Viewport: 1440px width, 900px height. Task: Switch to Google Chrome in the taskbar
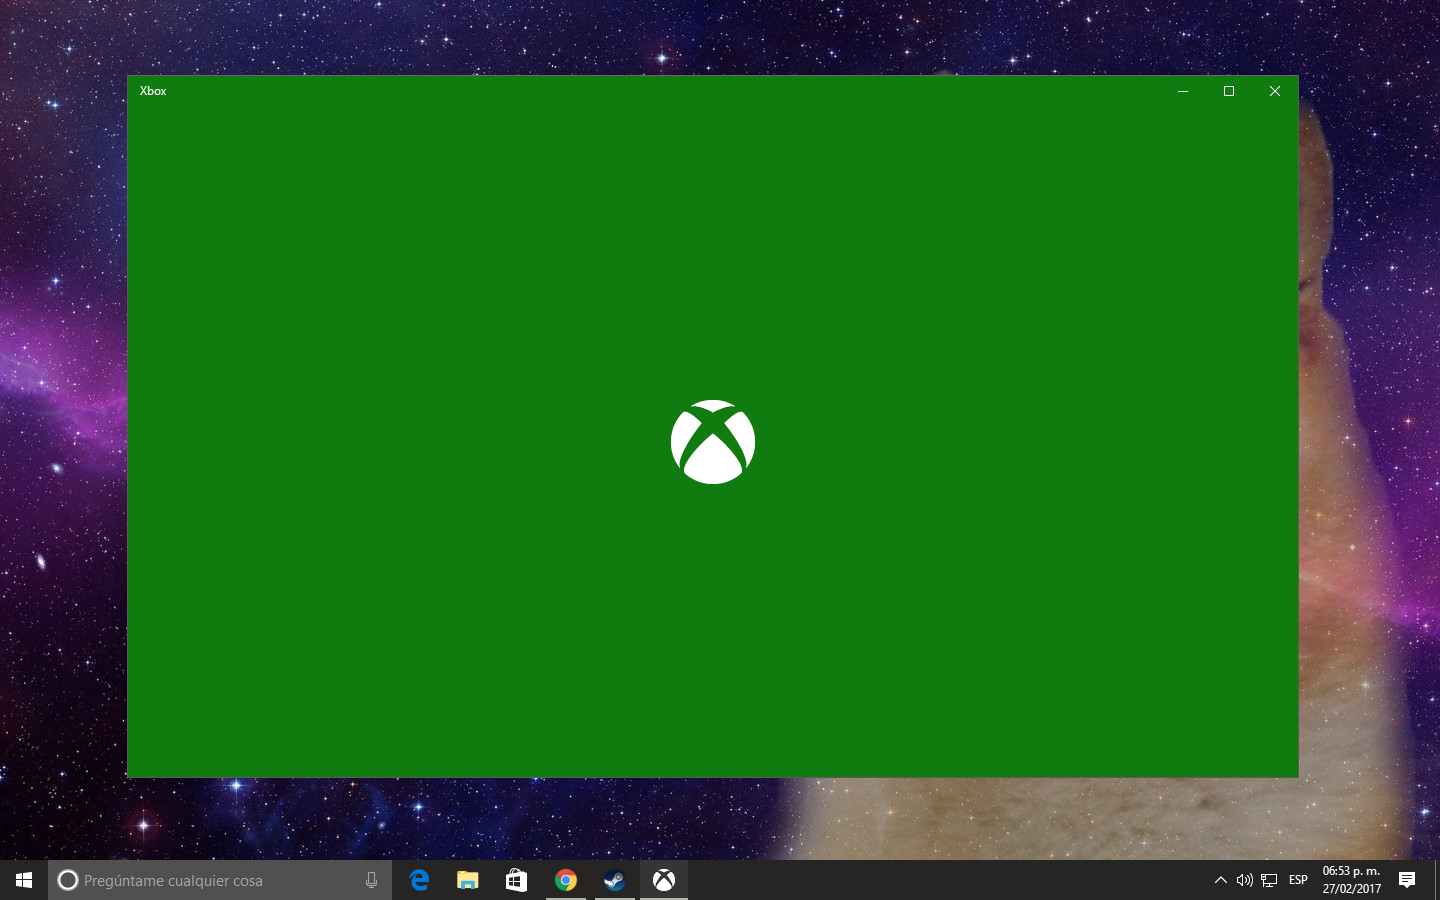[566, 880]
